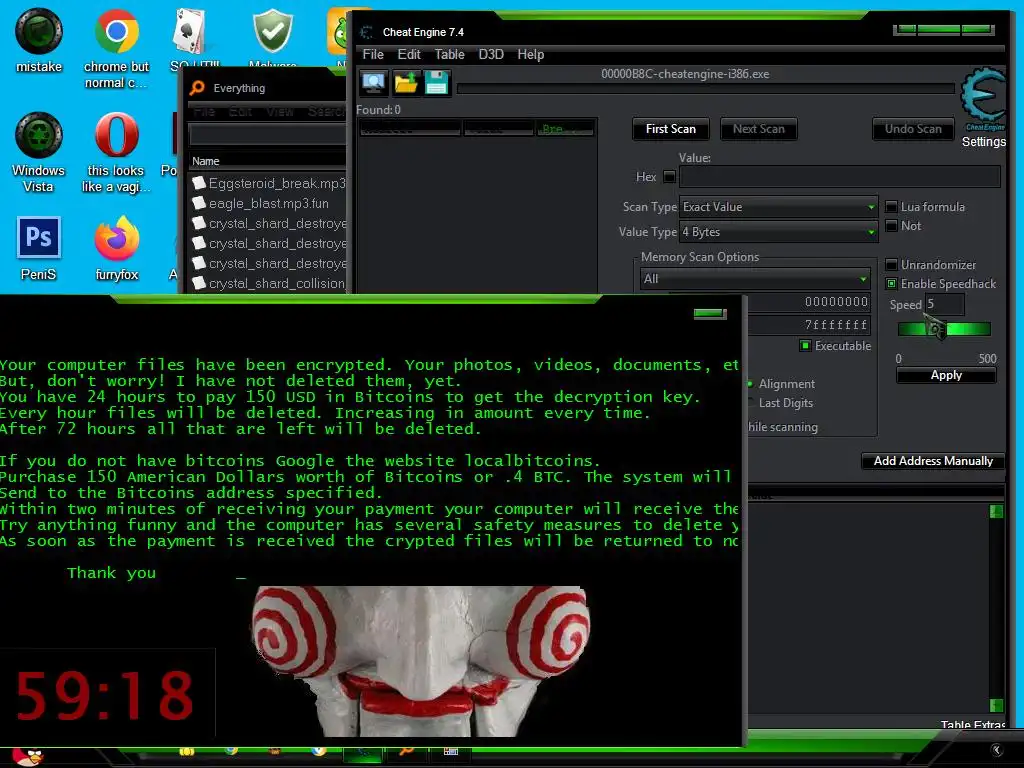This screenshot has height=768, width=1024.
Task: Click the red 59:18 countdown timer
Action: (104, 696)
